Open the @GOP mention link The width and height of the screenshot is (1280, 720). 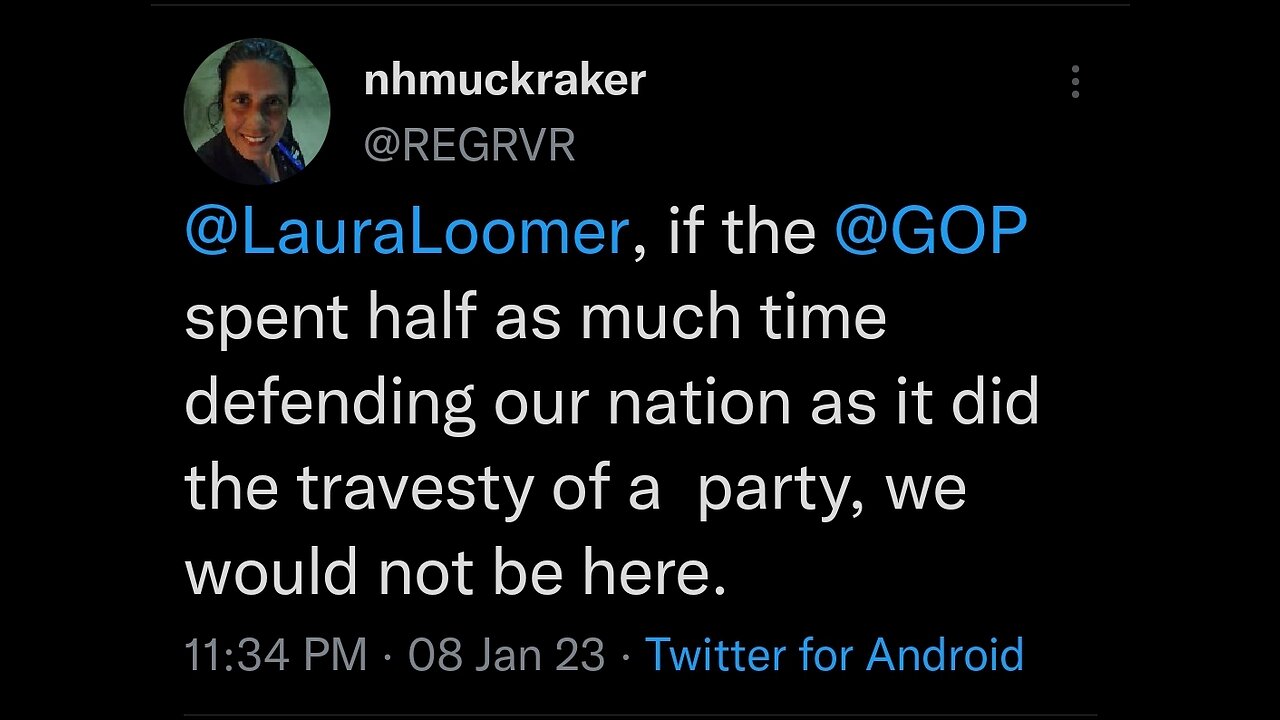pos(930,233)
